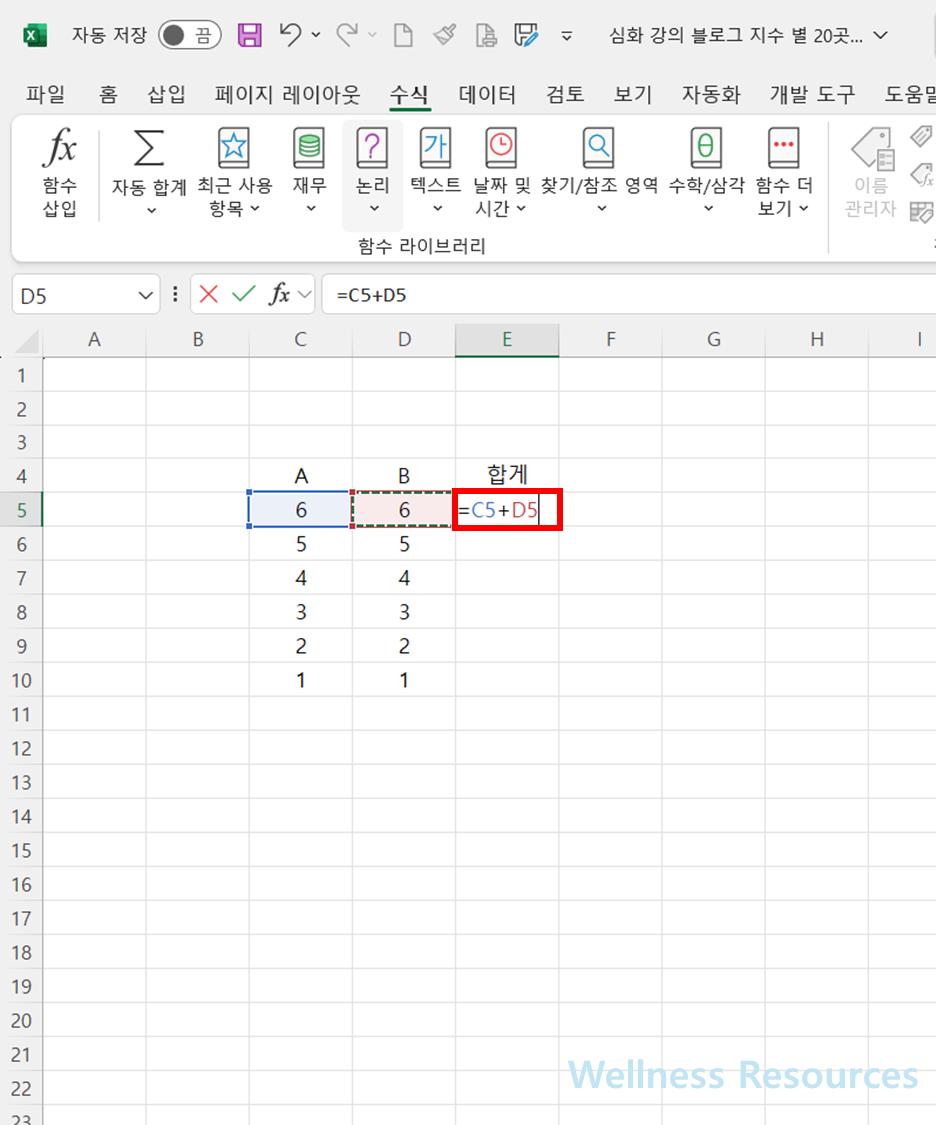Image resolution: width=942 pixels, height=1125 pixels.
Task: Click the Format Painter brush icon
Action: click(445, 34)
